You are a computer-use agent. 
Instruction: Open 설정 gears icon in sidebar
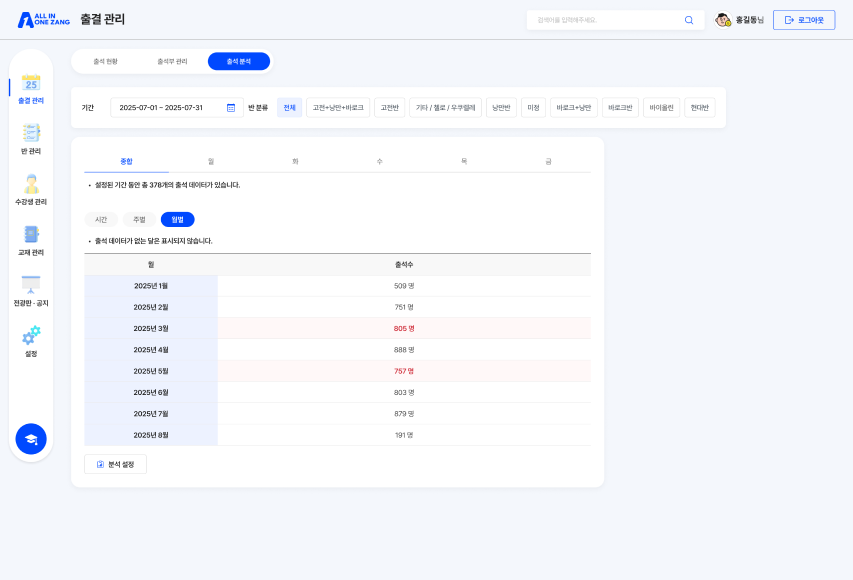31,335
